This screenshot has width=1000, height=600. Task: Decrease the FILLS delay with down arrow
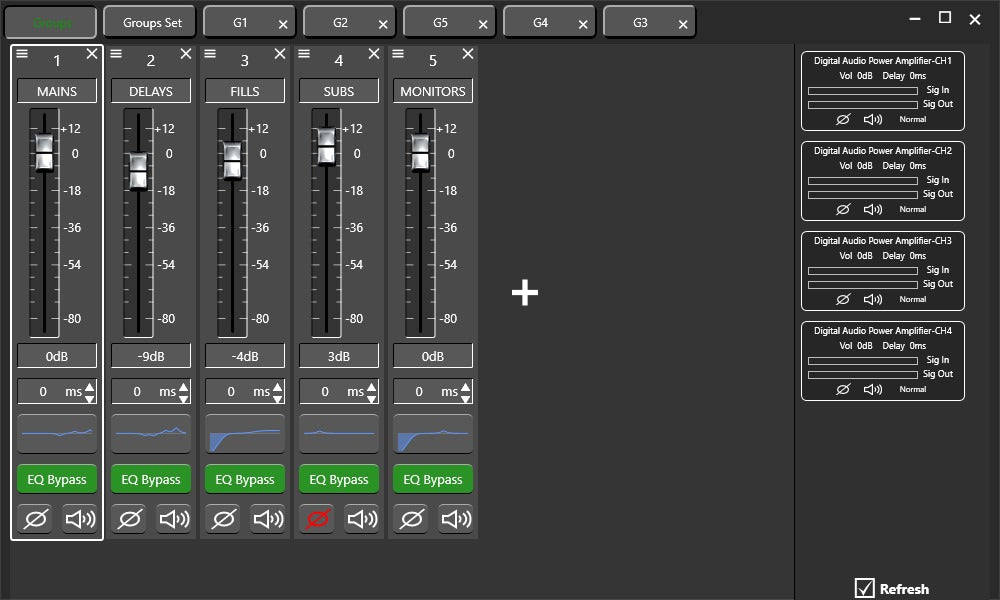click(278, 398)
